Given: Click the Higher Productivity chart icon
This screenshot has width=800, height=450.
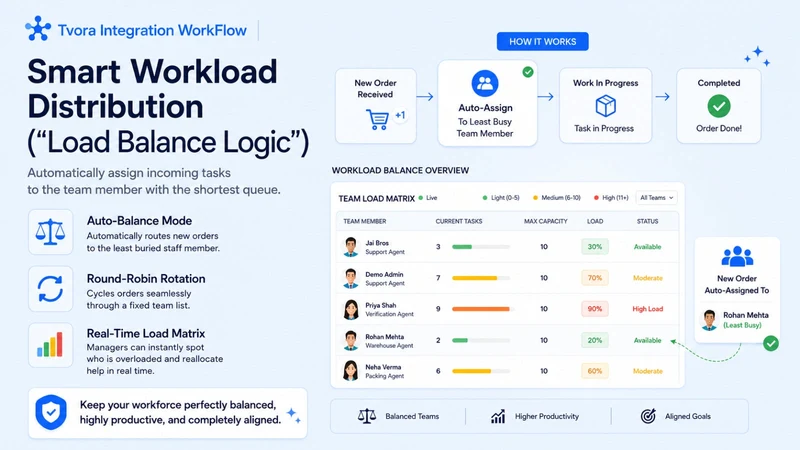Looking at the screenshot, I should coord(498,416).
